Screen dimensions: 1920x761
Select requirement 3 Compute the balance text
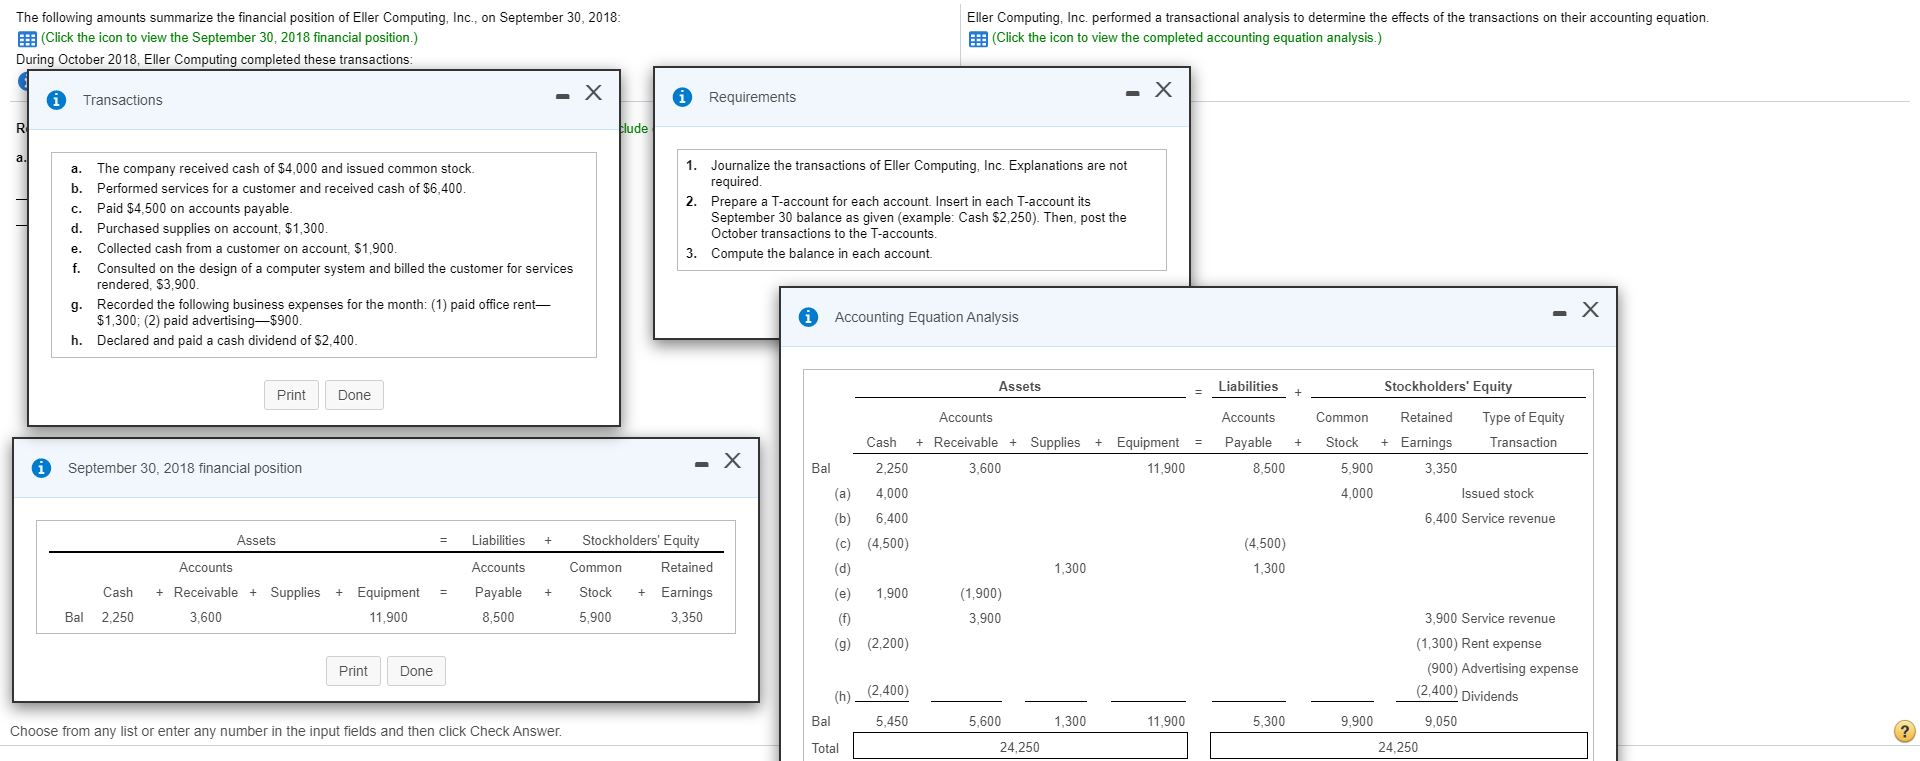(x=821, y=254)
